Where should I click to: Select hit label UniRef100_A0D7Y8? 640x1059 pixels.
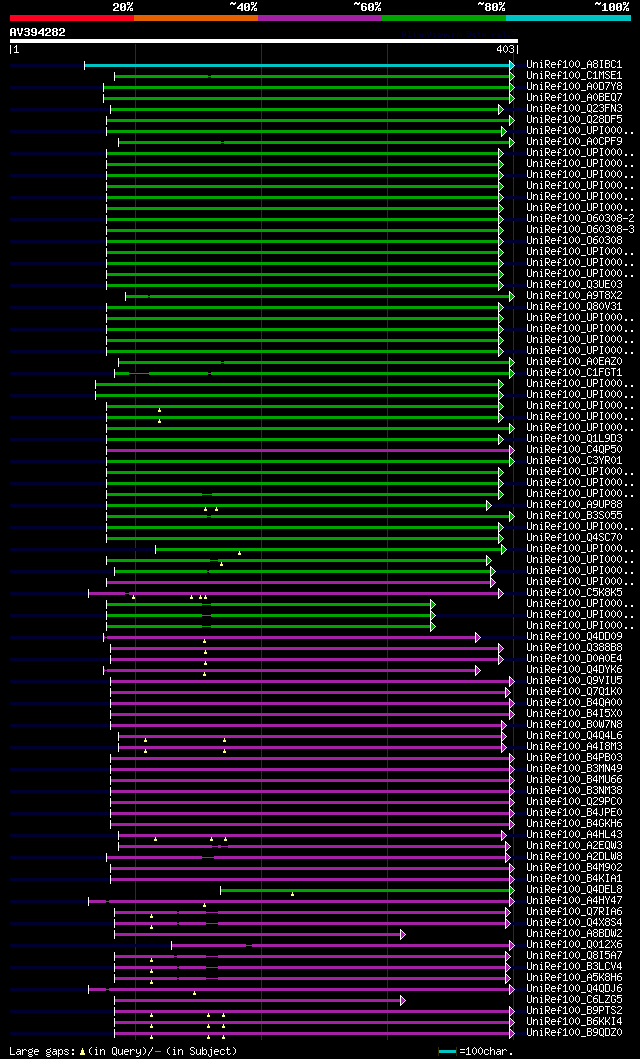[x=575, y=86]
